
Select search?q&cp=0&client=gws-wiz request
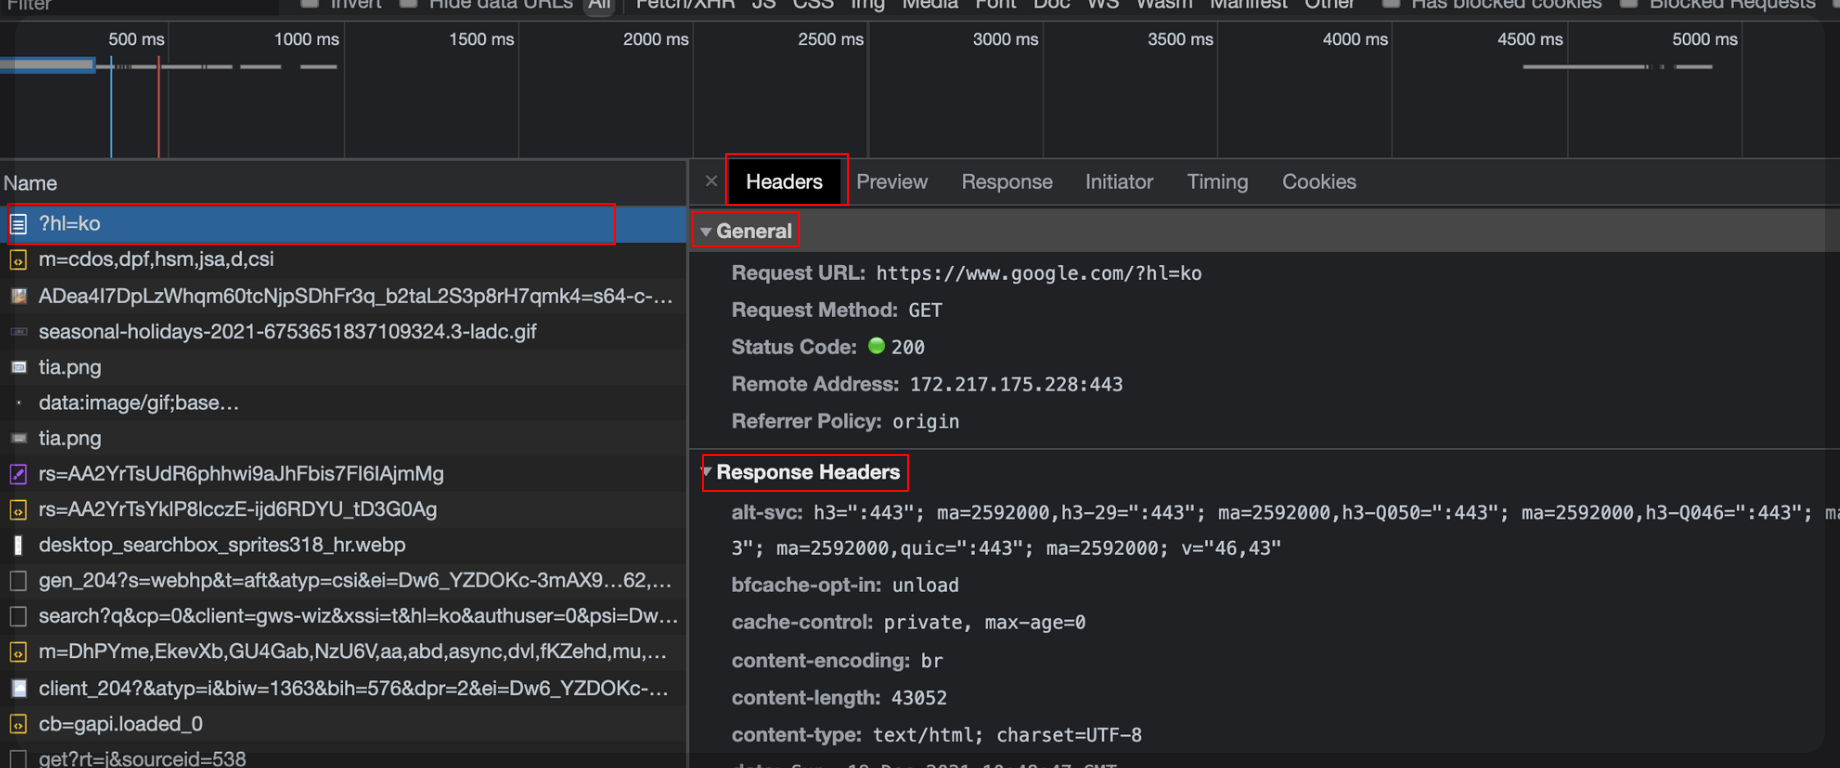[343, 616]
